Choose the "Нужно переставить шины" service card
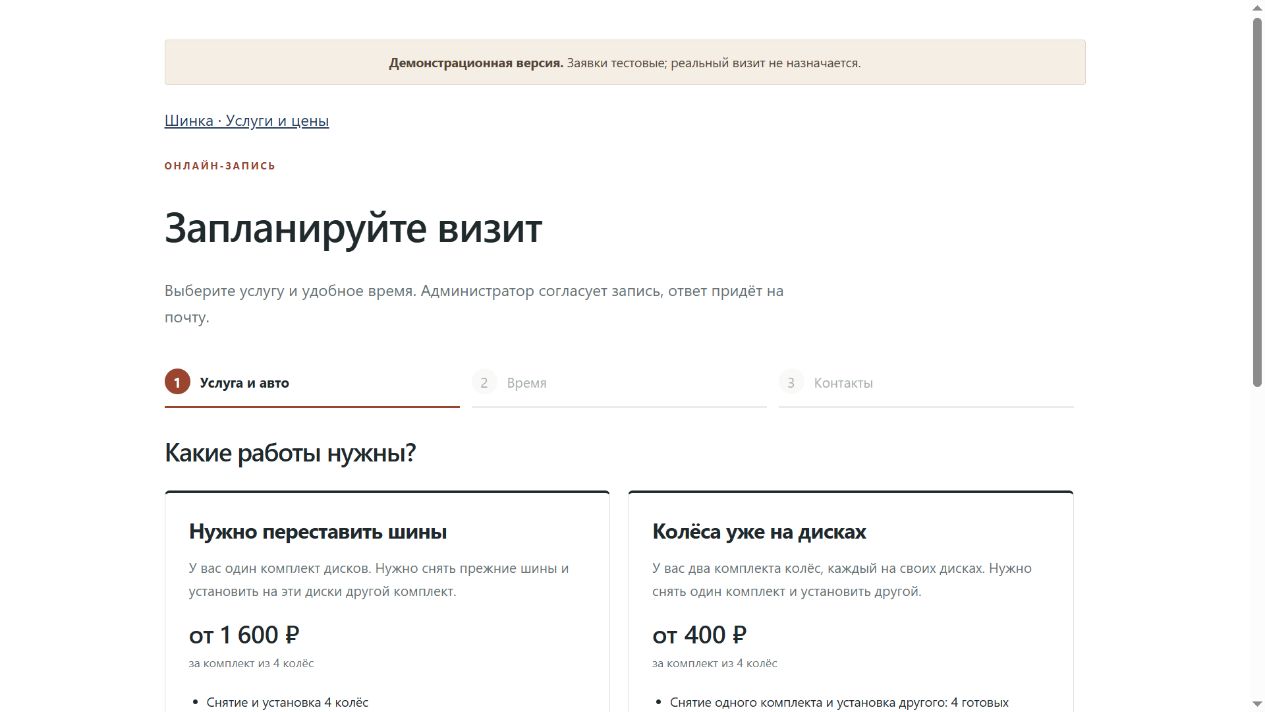The image size is (1265, 712). (387, 601)
